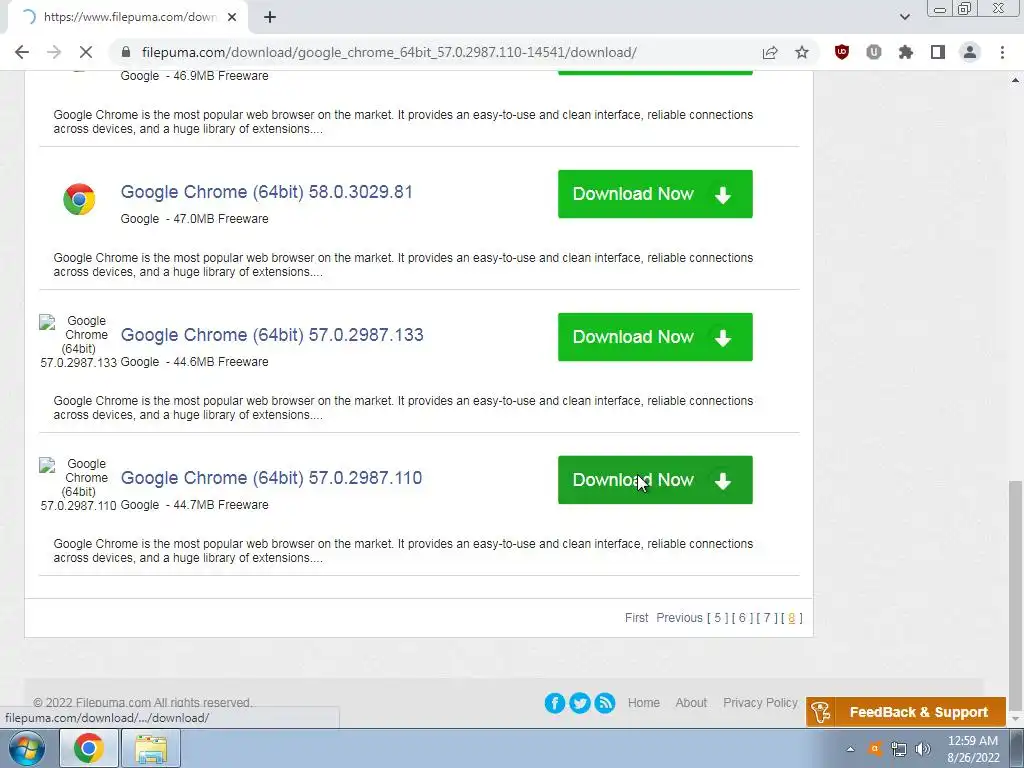
Task: Open the Windows Start button
Action: click(x=26, y=748)
